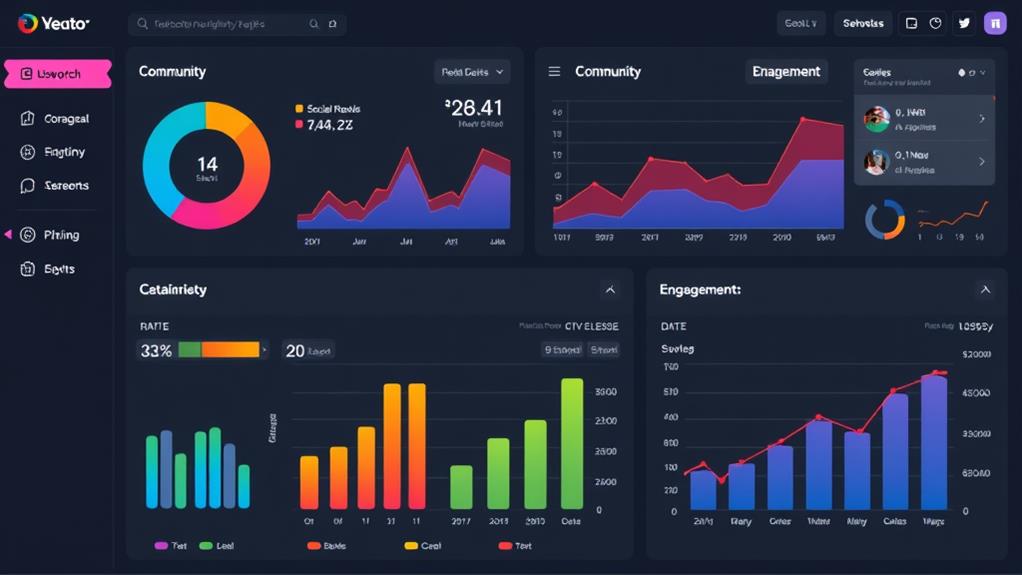Collapse the Cetainriety panel chevron
This screenshot has height=575, width=1022.
point(610,289)
